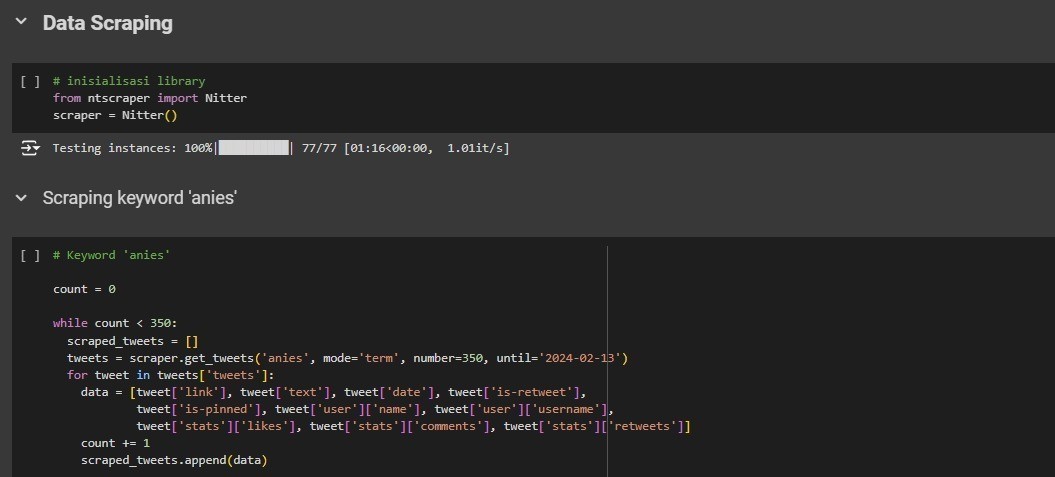Click the tweet['stats']['likes'] code line
Viewport: 1055px width, 477px height.
[414, 427]
